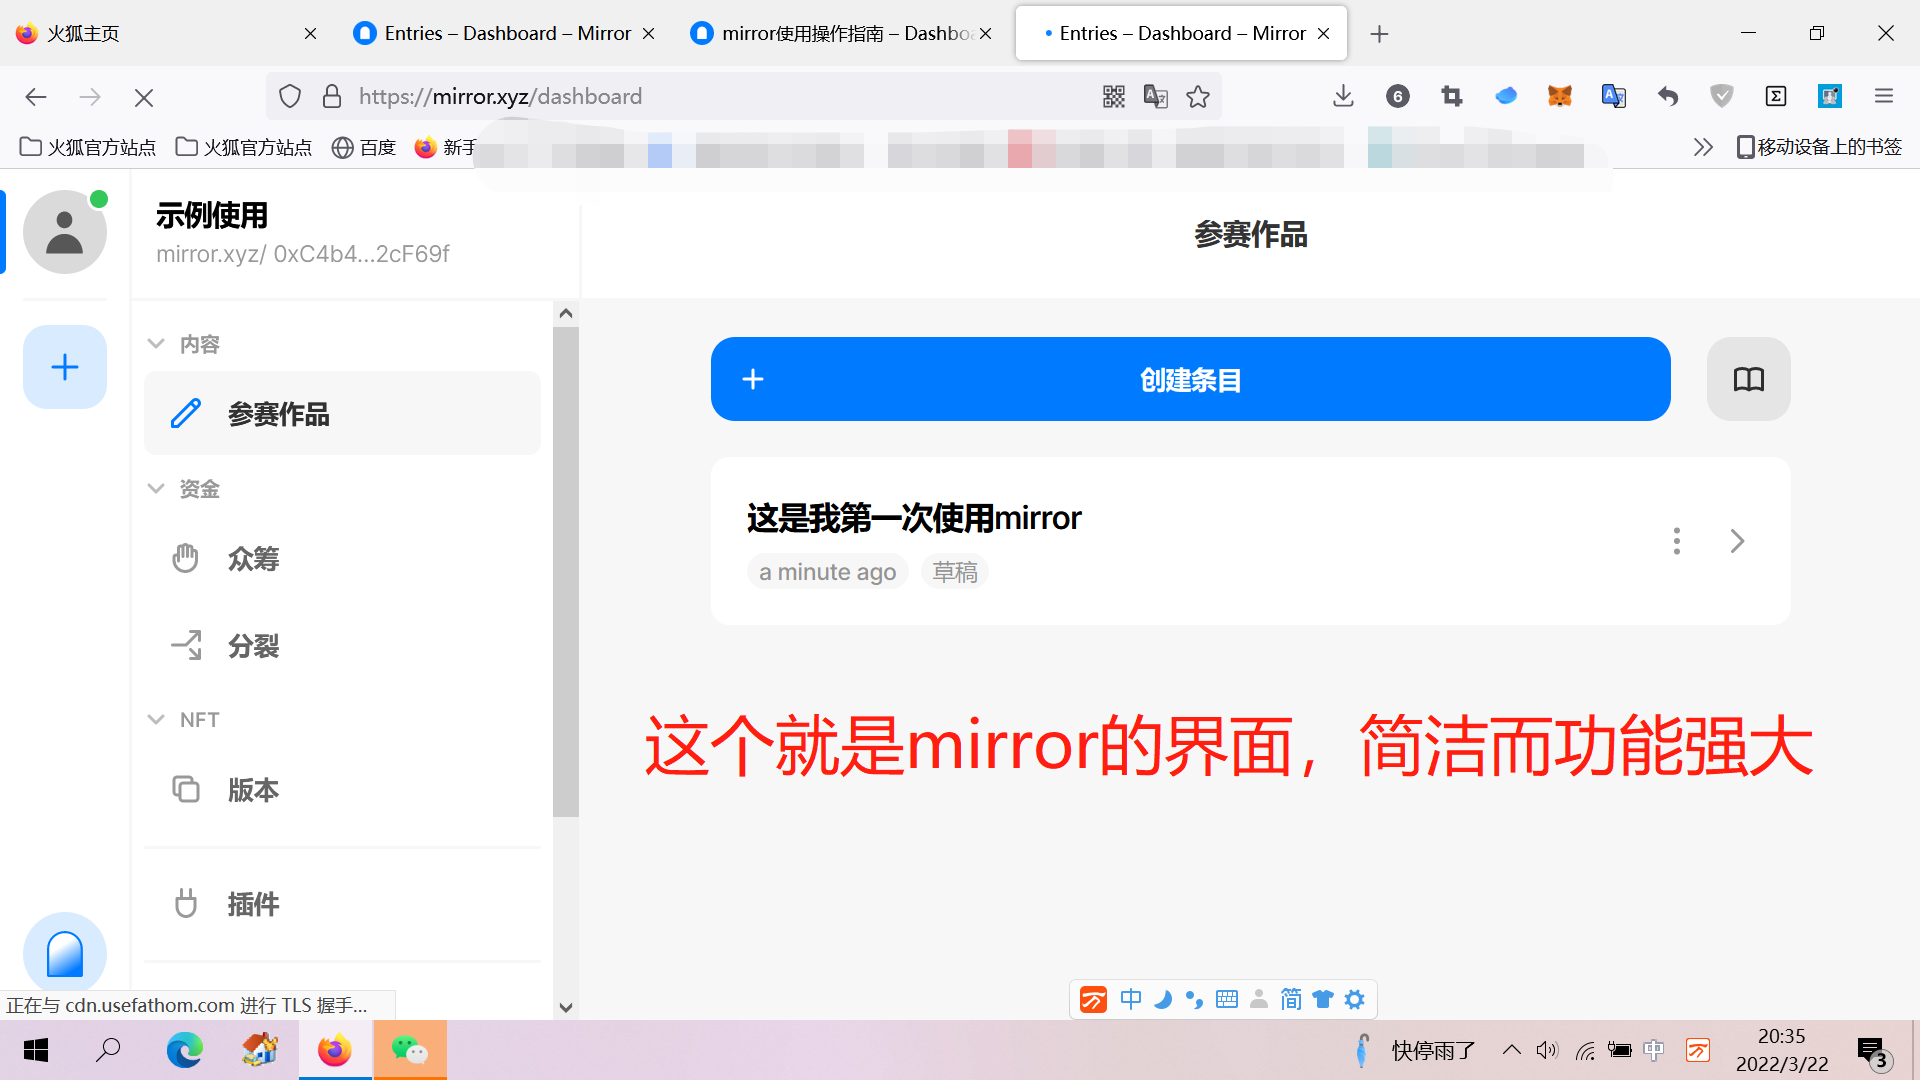
Task: Open the three-dot menu for 这是我第一次使用mirror entry
Action: tap(1677, 541)
